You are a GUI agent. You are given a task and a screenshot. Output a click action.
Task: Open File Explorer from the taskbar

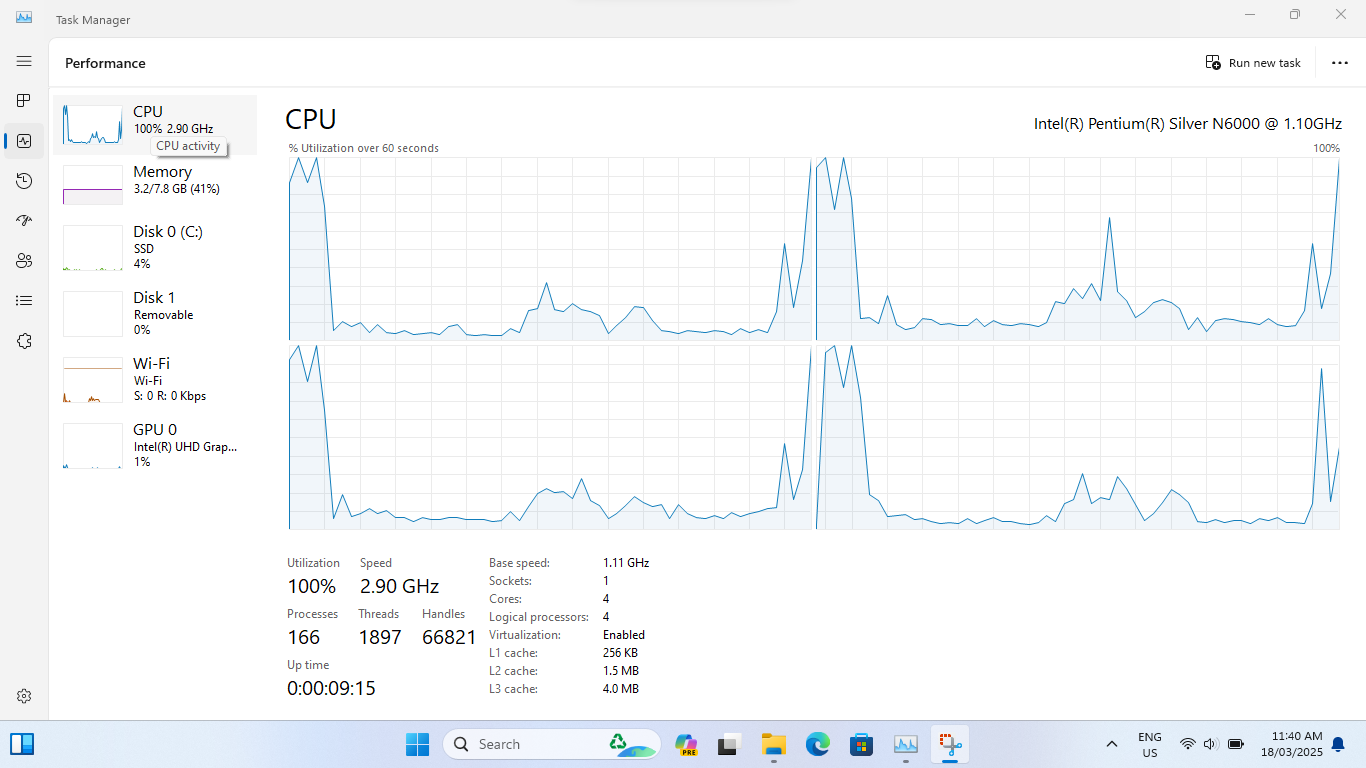tap(773, 744)
